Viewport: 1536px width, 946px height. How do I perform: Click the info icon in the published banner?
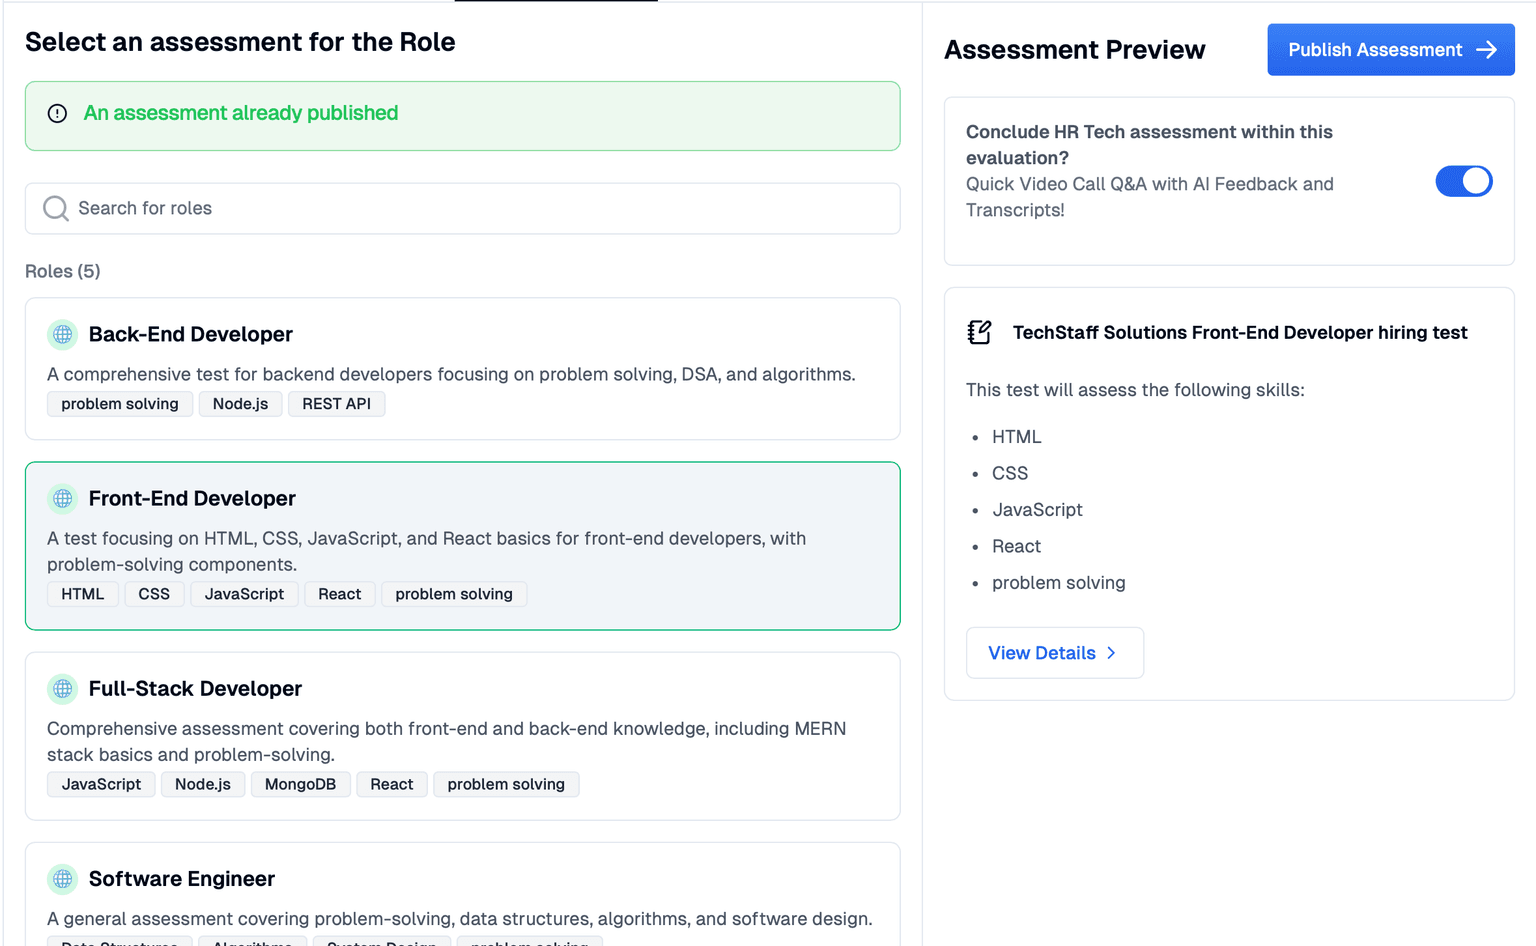(x=58, y=113)
